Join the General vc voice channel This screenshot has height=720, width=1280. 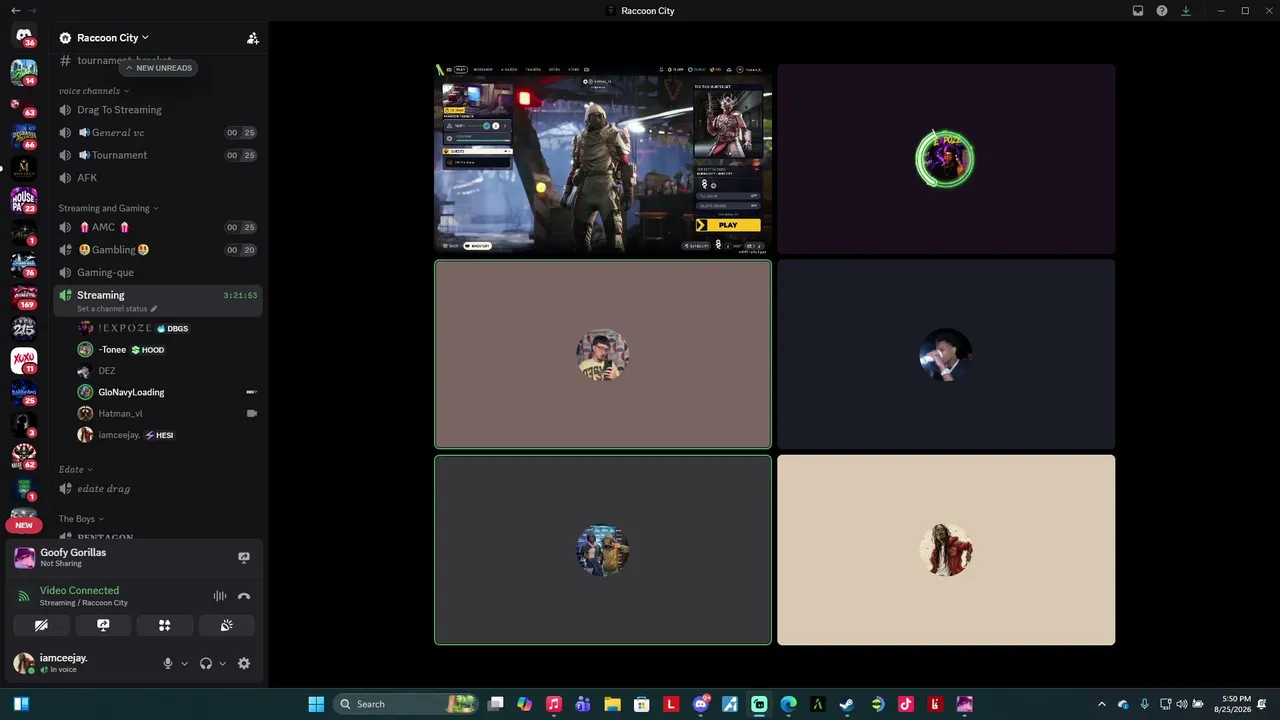[x=158, y=133]
